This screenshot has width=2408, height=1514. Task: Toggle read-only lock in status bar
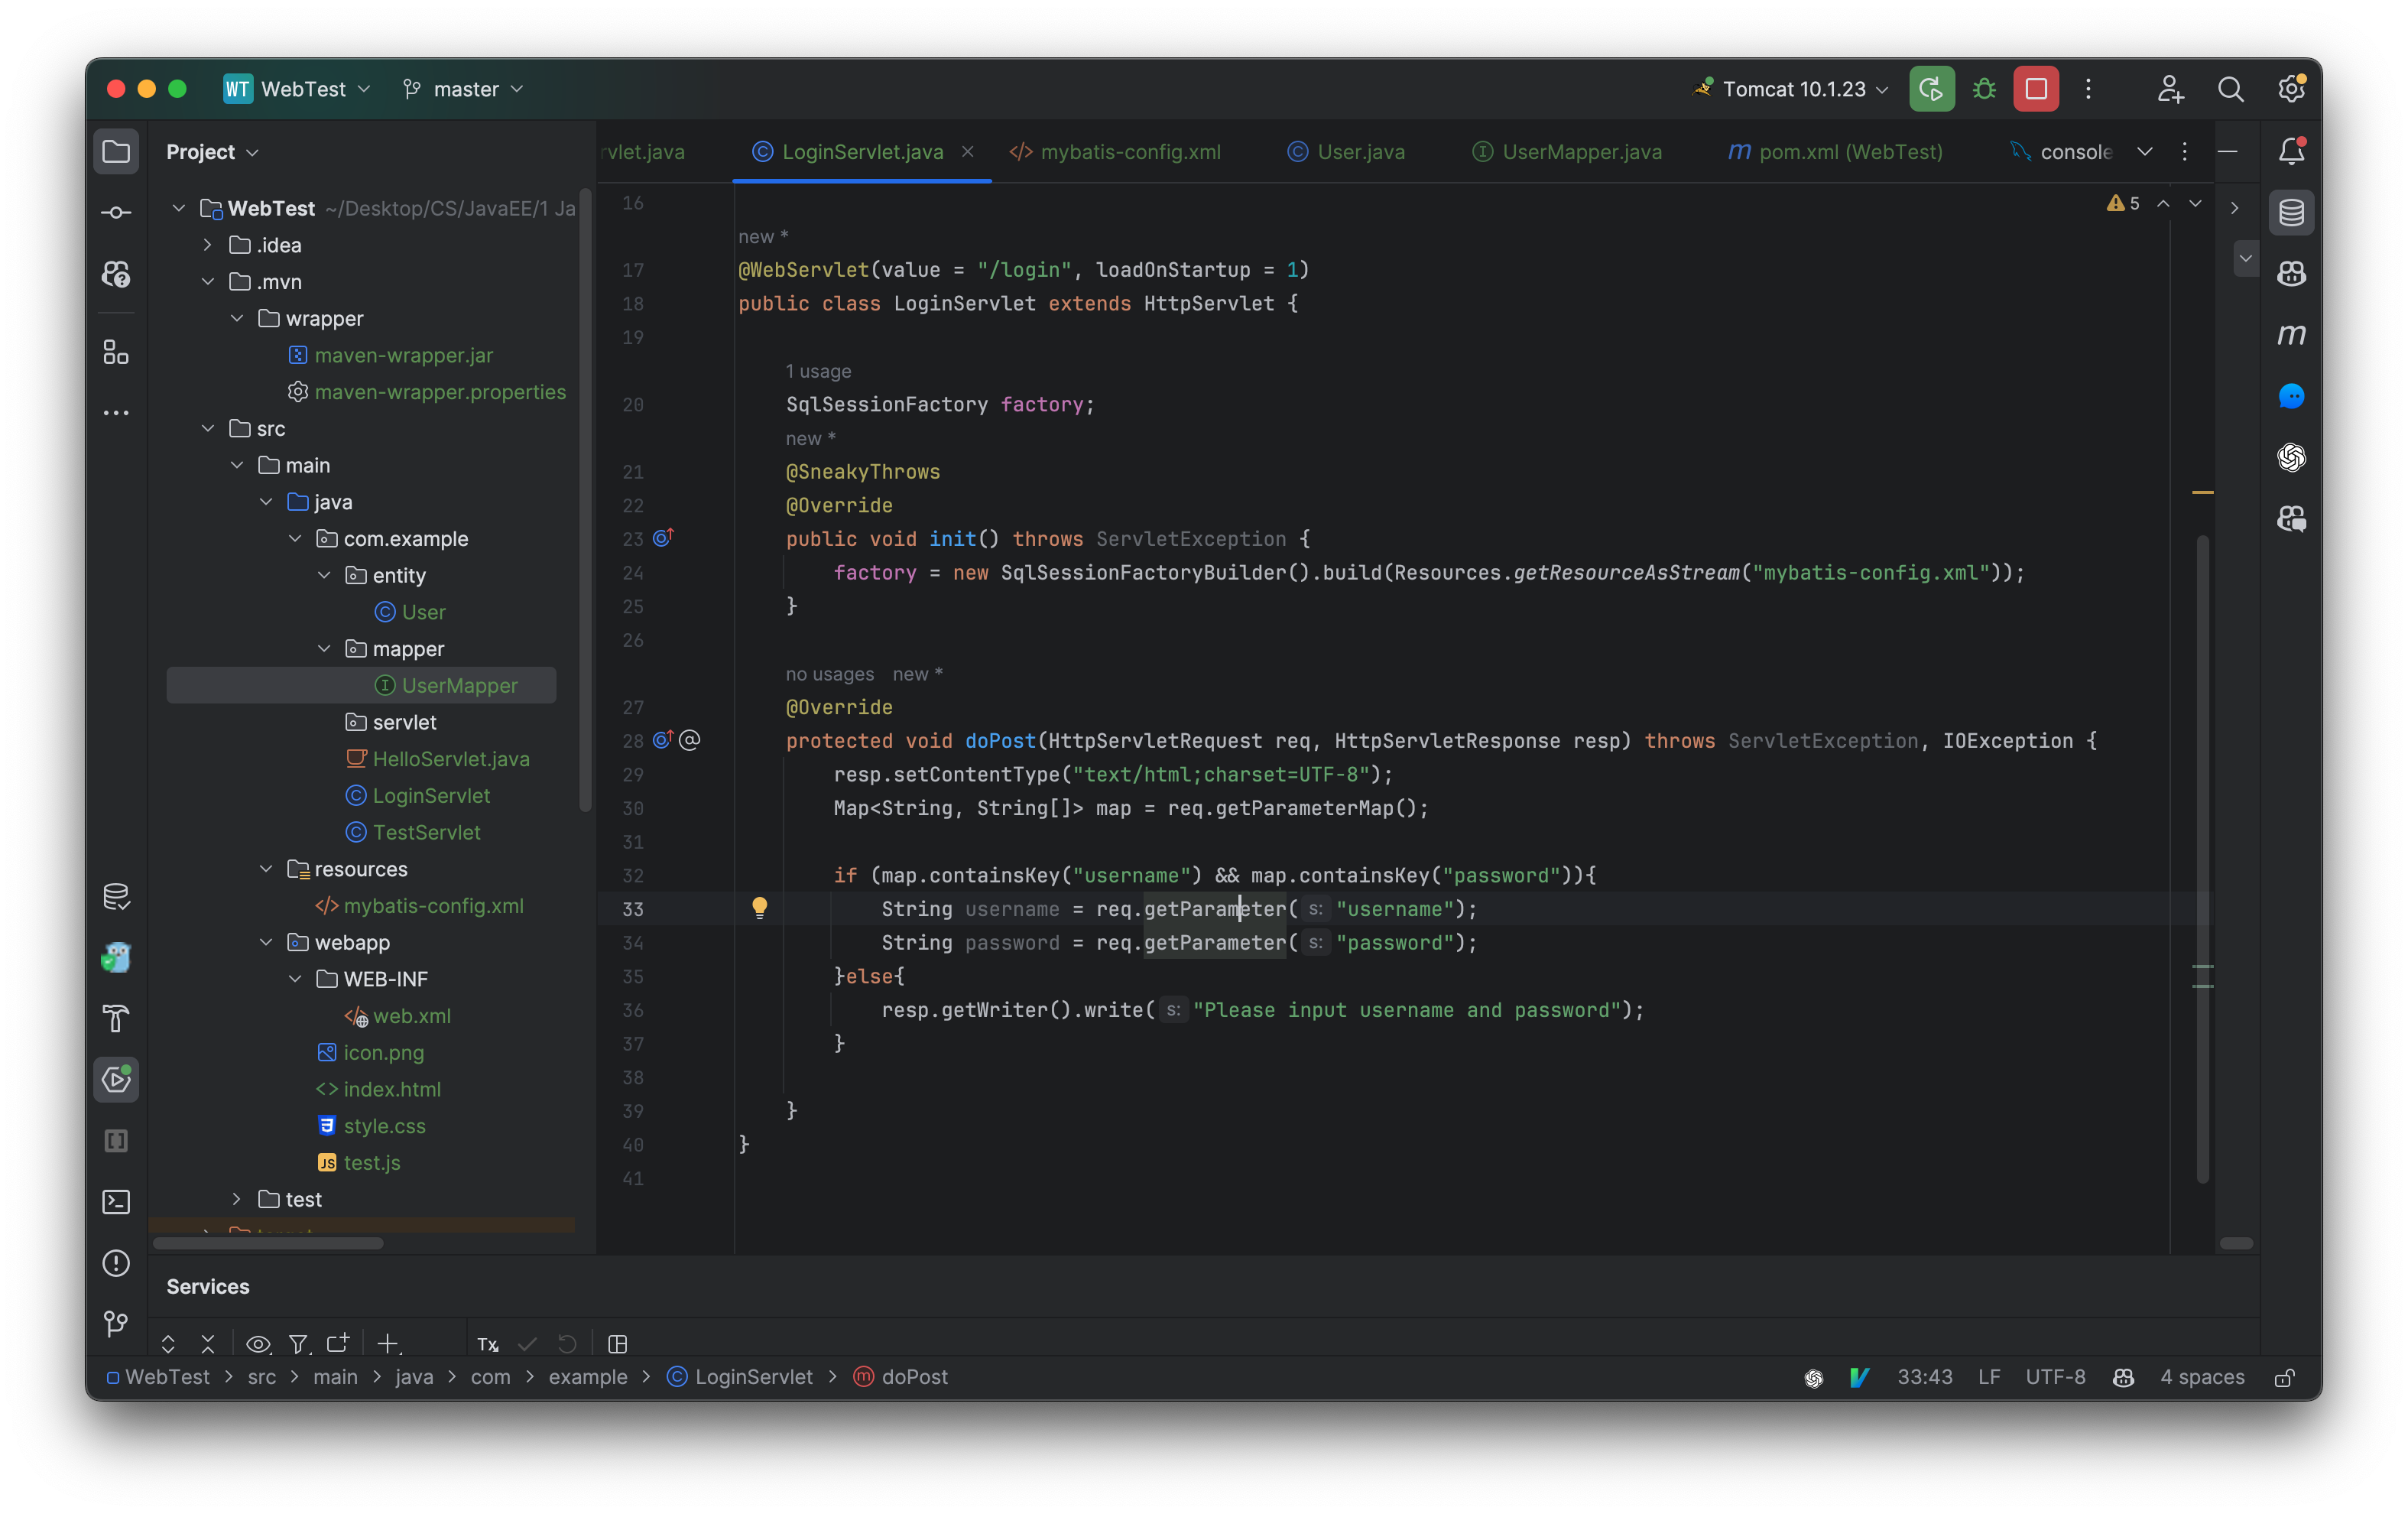[x=2284, y=1377]
